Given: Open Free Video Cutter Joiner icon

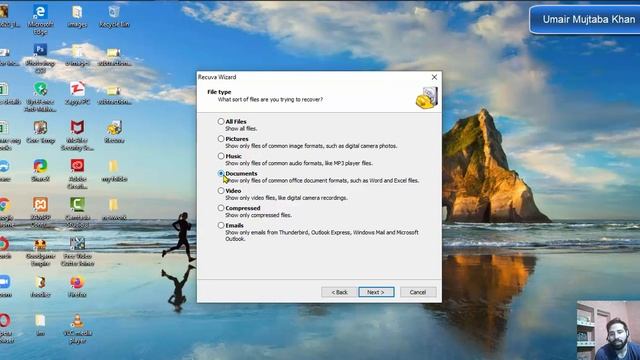Looking at the screenshot, I should (x=77, y=251).
